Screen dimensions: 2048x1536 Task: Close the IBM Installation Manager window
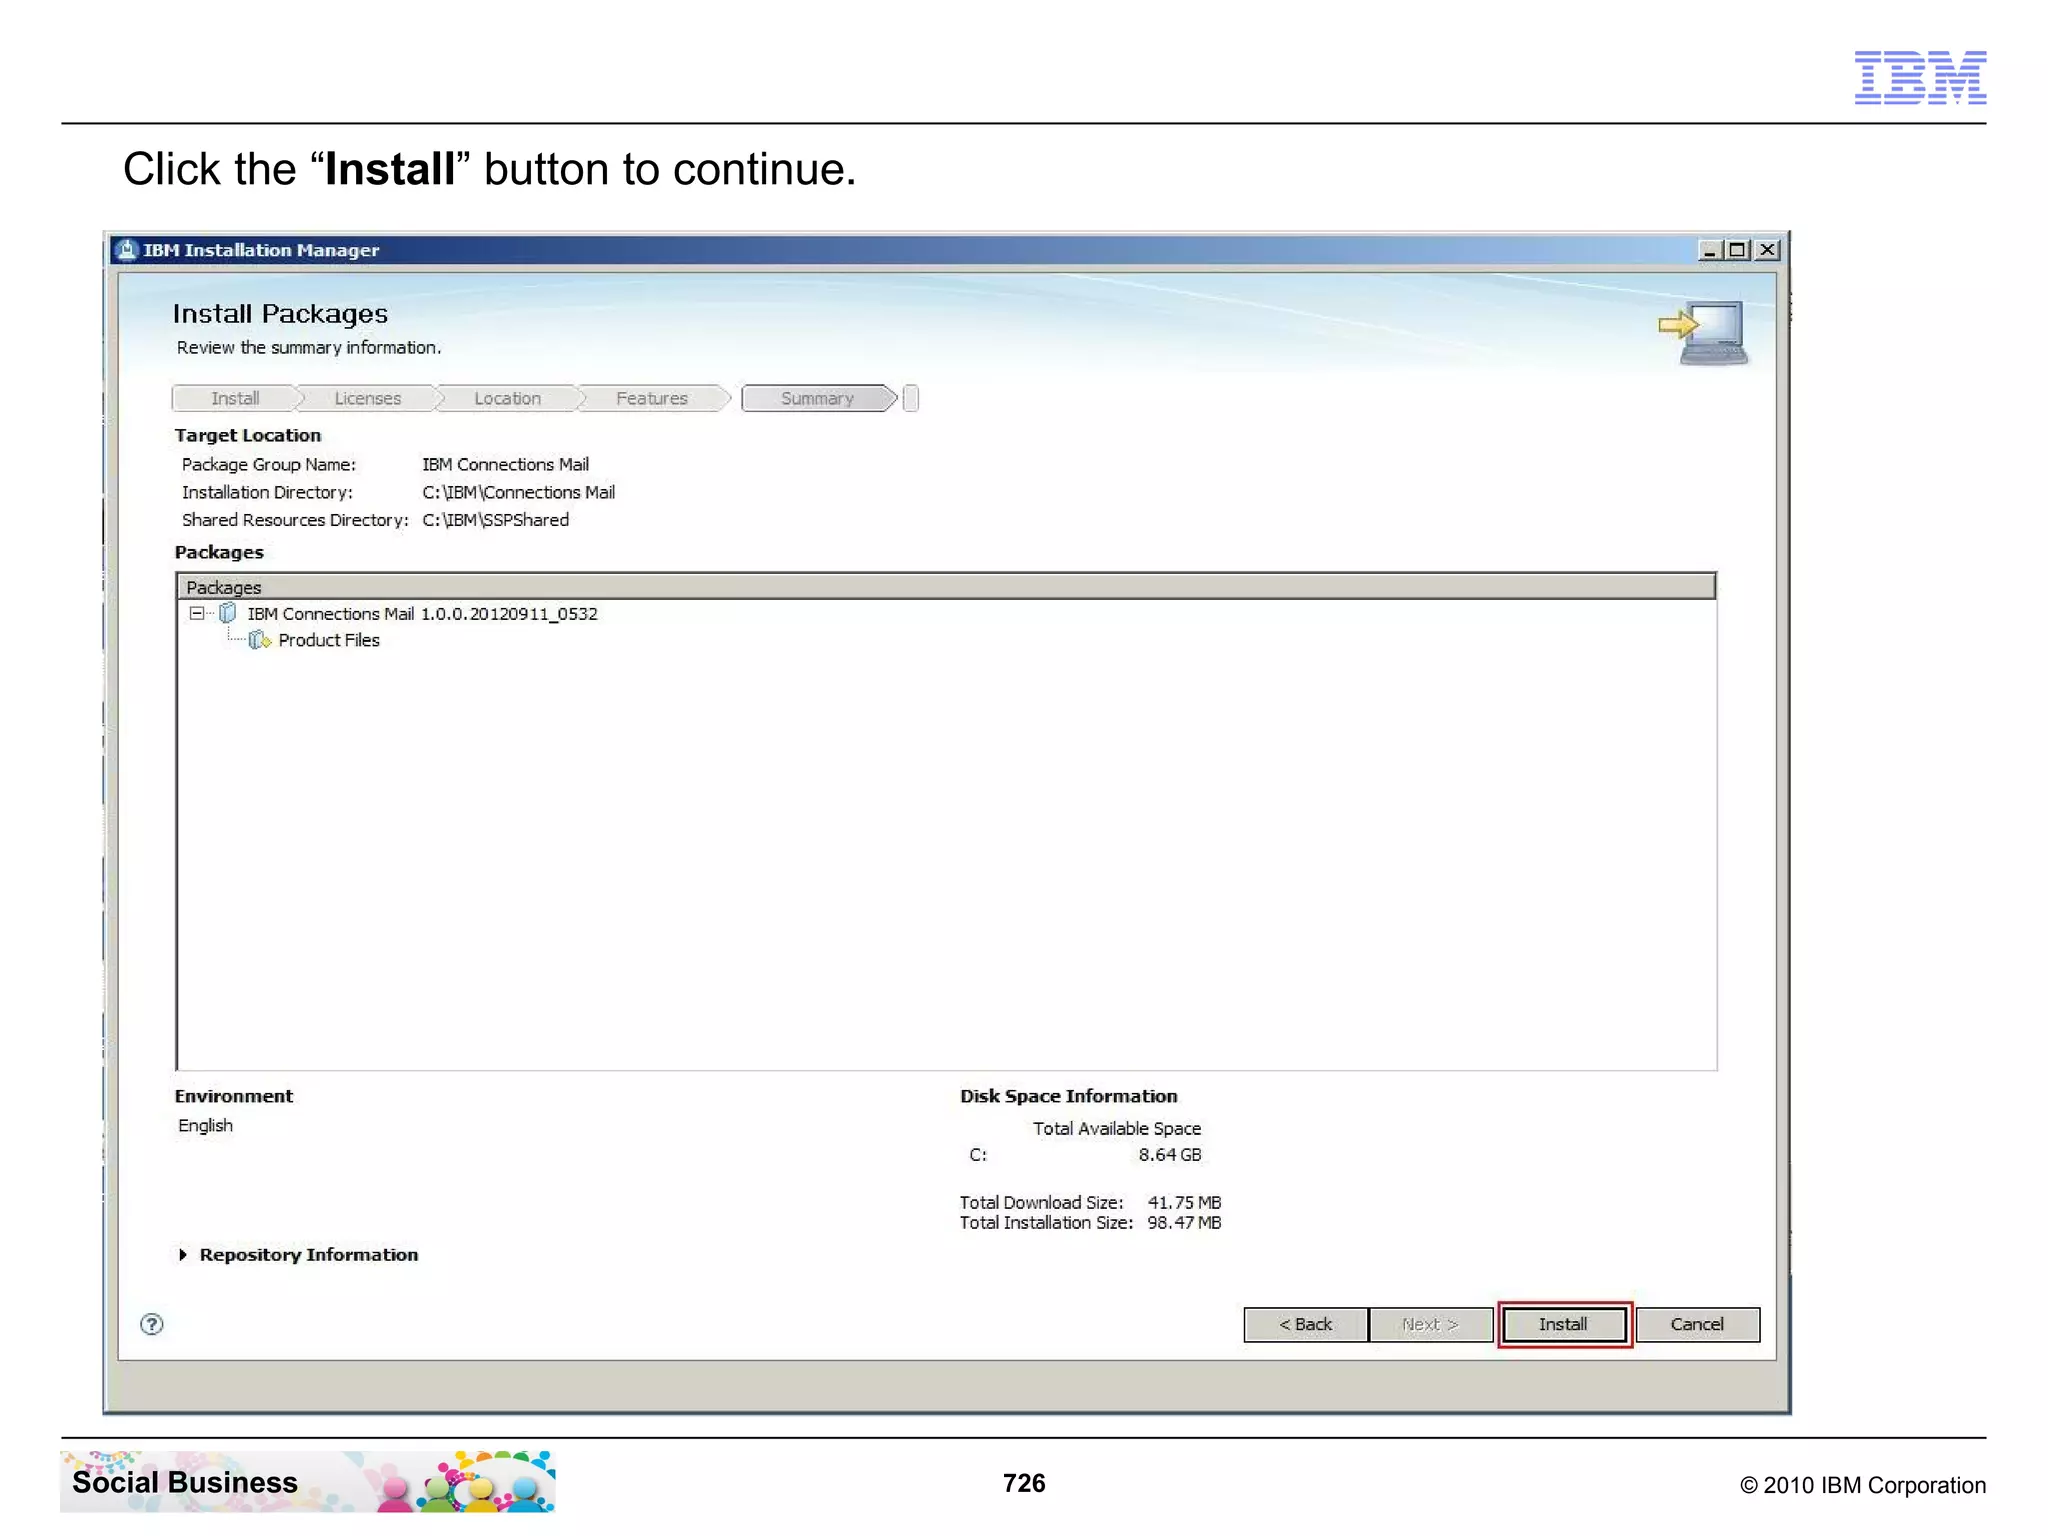tap(1768, 250)
